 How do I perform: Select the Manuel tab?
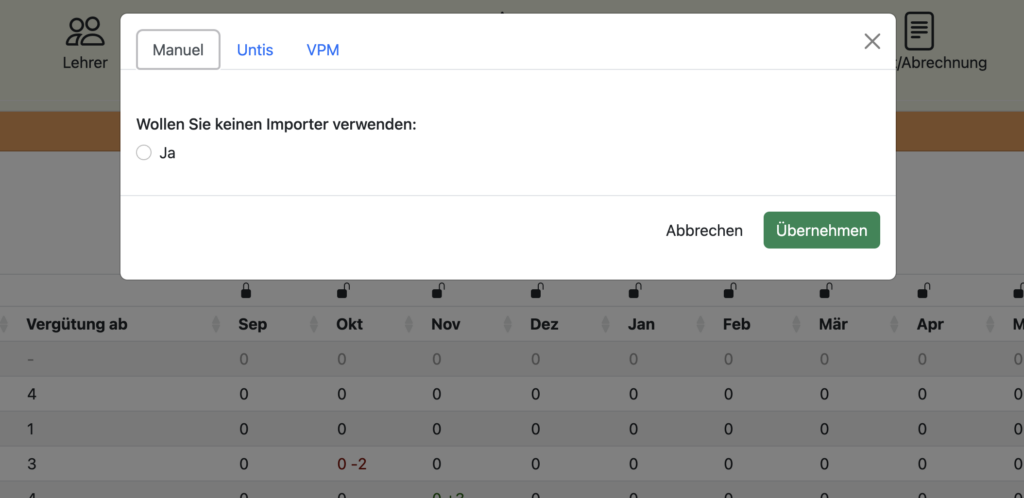click(x=178, y=50)
